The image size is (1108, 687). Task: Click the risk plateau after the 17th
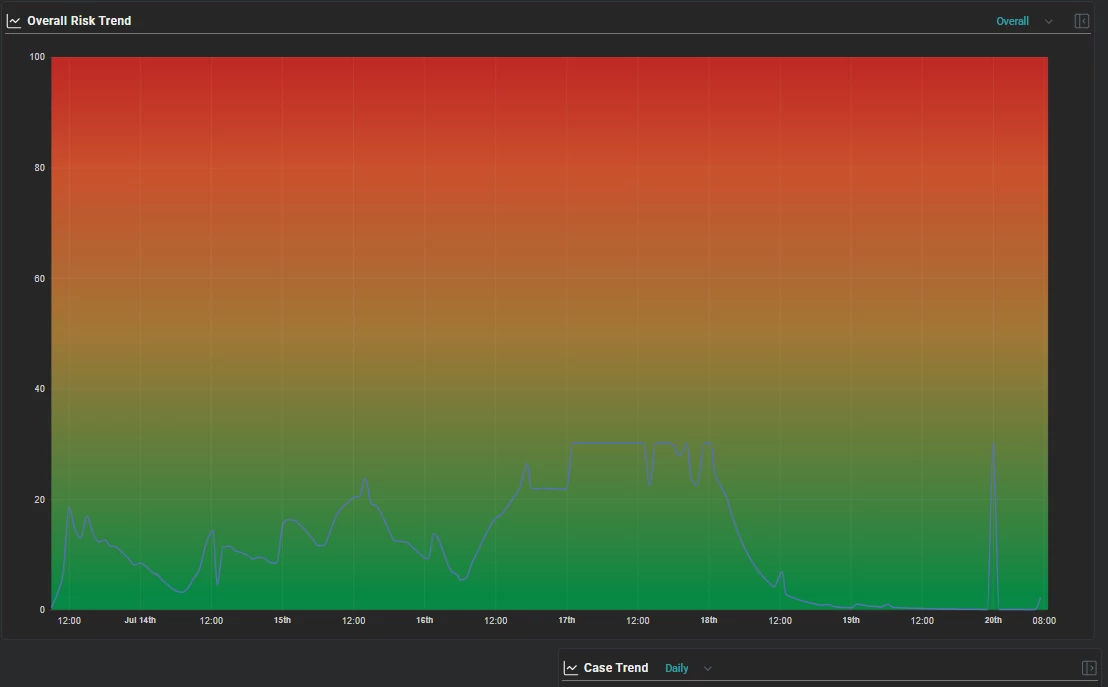[x=608, y=443]
